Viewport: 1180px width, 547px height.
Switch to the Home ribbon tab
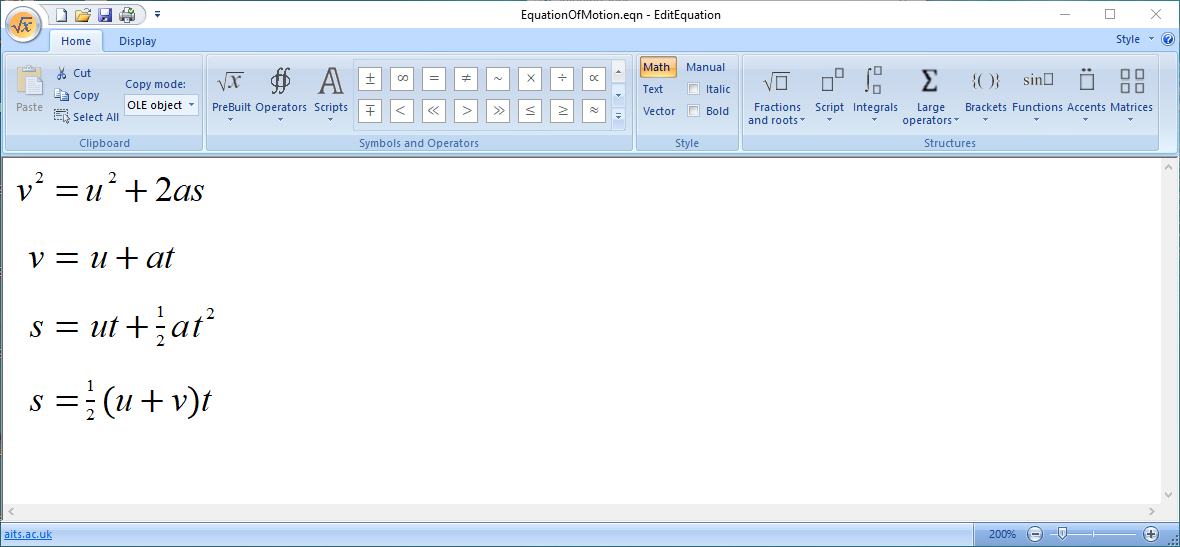pyautogui.click(x=76, y=41)
